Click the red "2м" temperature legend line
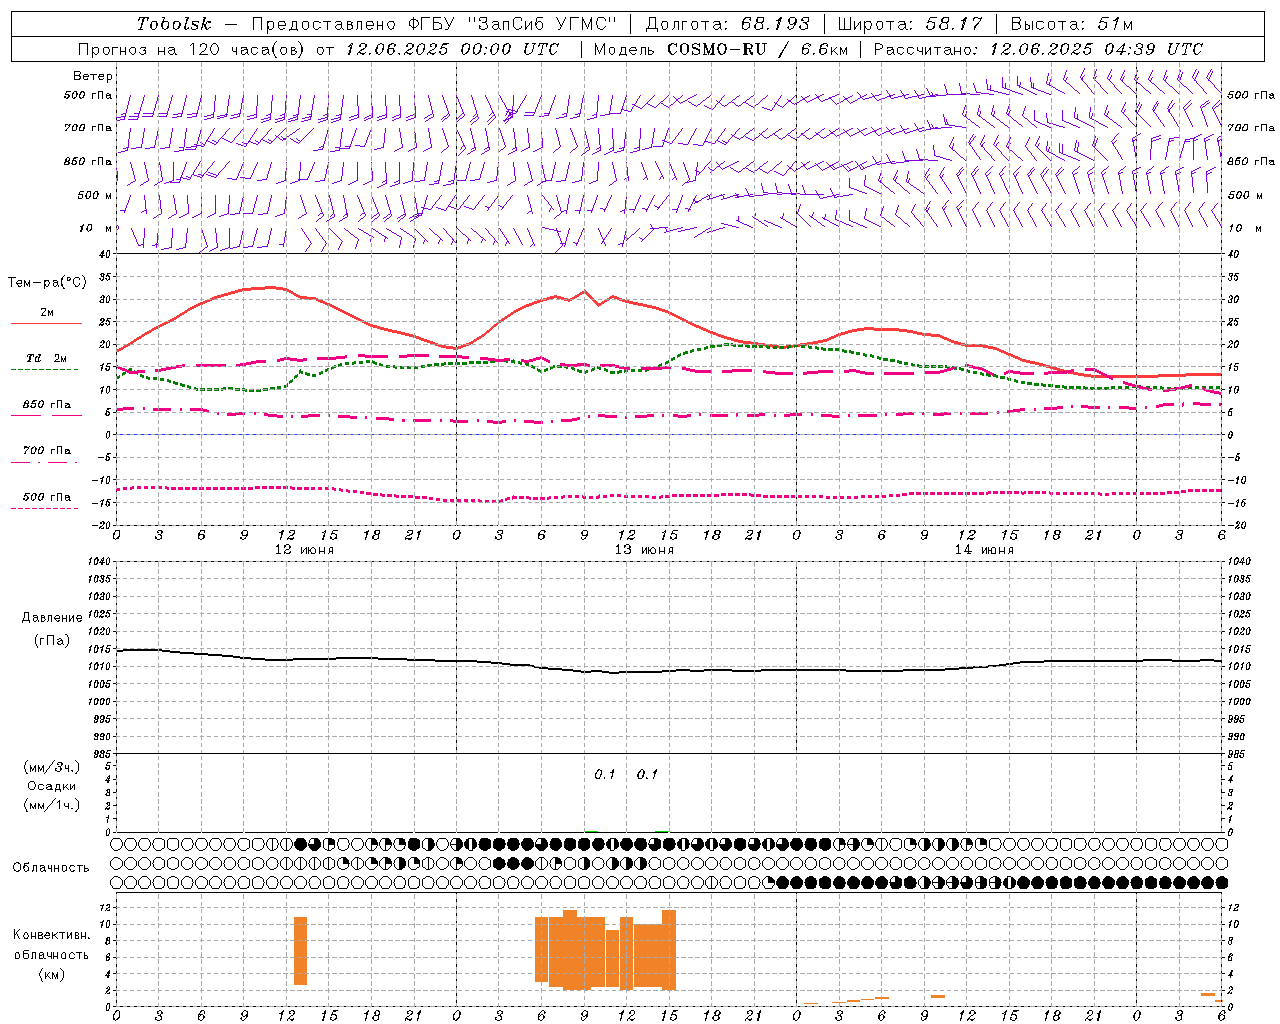1280x1024 pixels. pyautogui.click(x=46, y=323)
